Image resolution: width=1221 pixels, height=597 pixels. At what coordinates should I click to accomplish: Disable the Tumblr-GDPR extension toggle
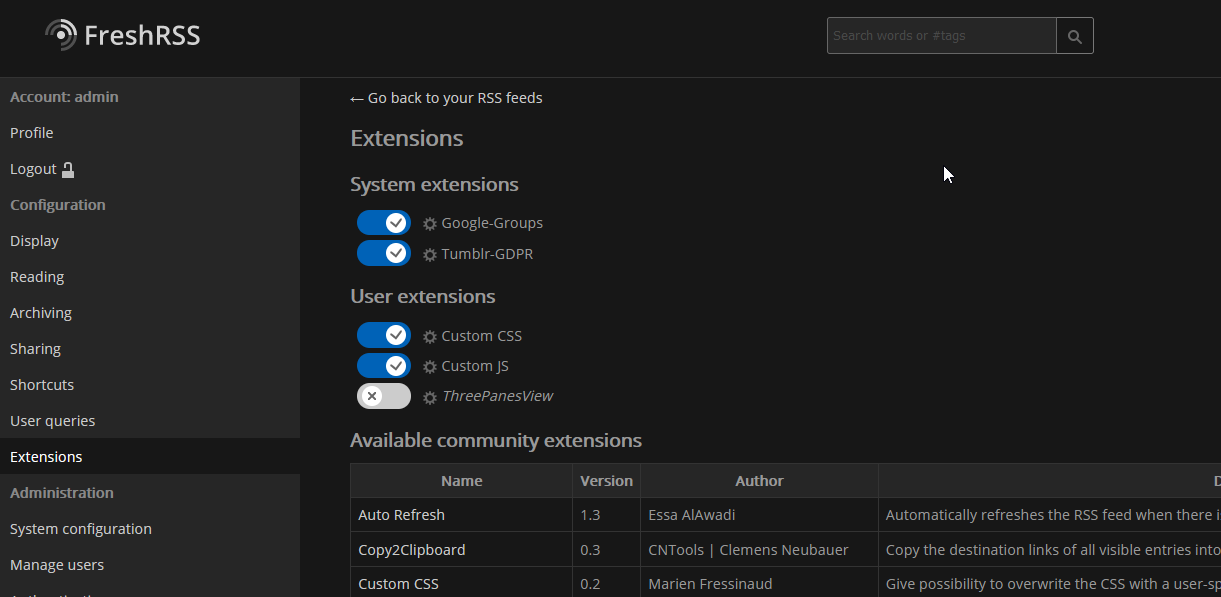[384, 253]
